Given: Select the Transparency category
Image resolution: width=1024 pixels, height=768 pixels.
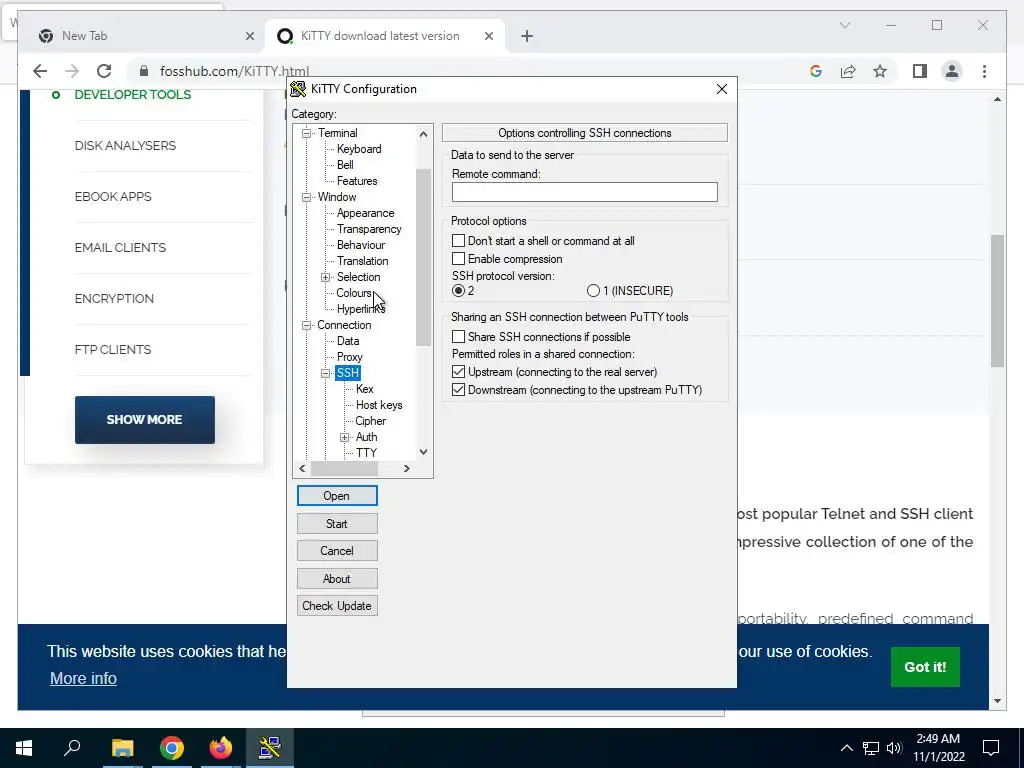Looking at the screenshot, I should click(x=369, y=229).
